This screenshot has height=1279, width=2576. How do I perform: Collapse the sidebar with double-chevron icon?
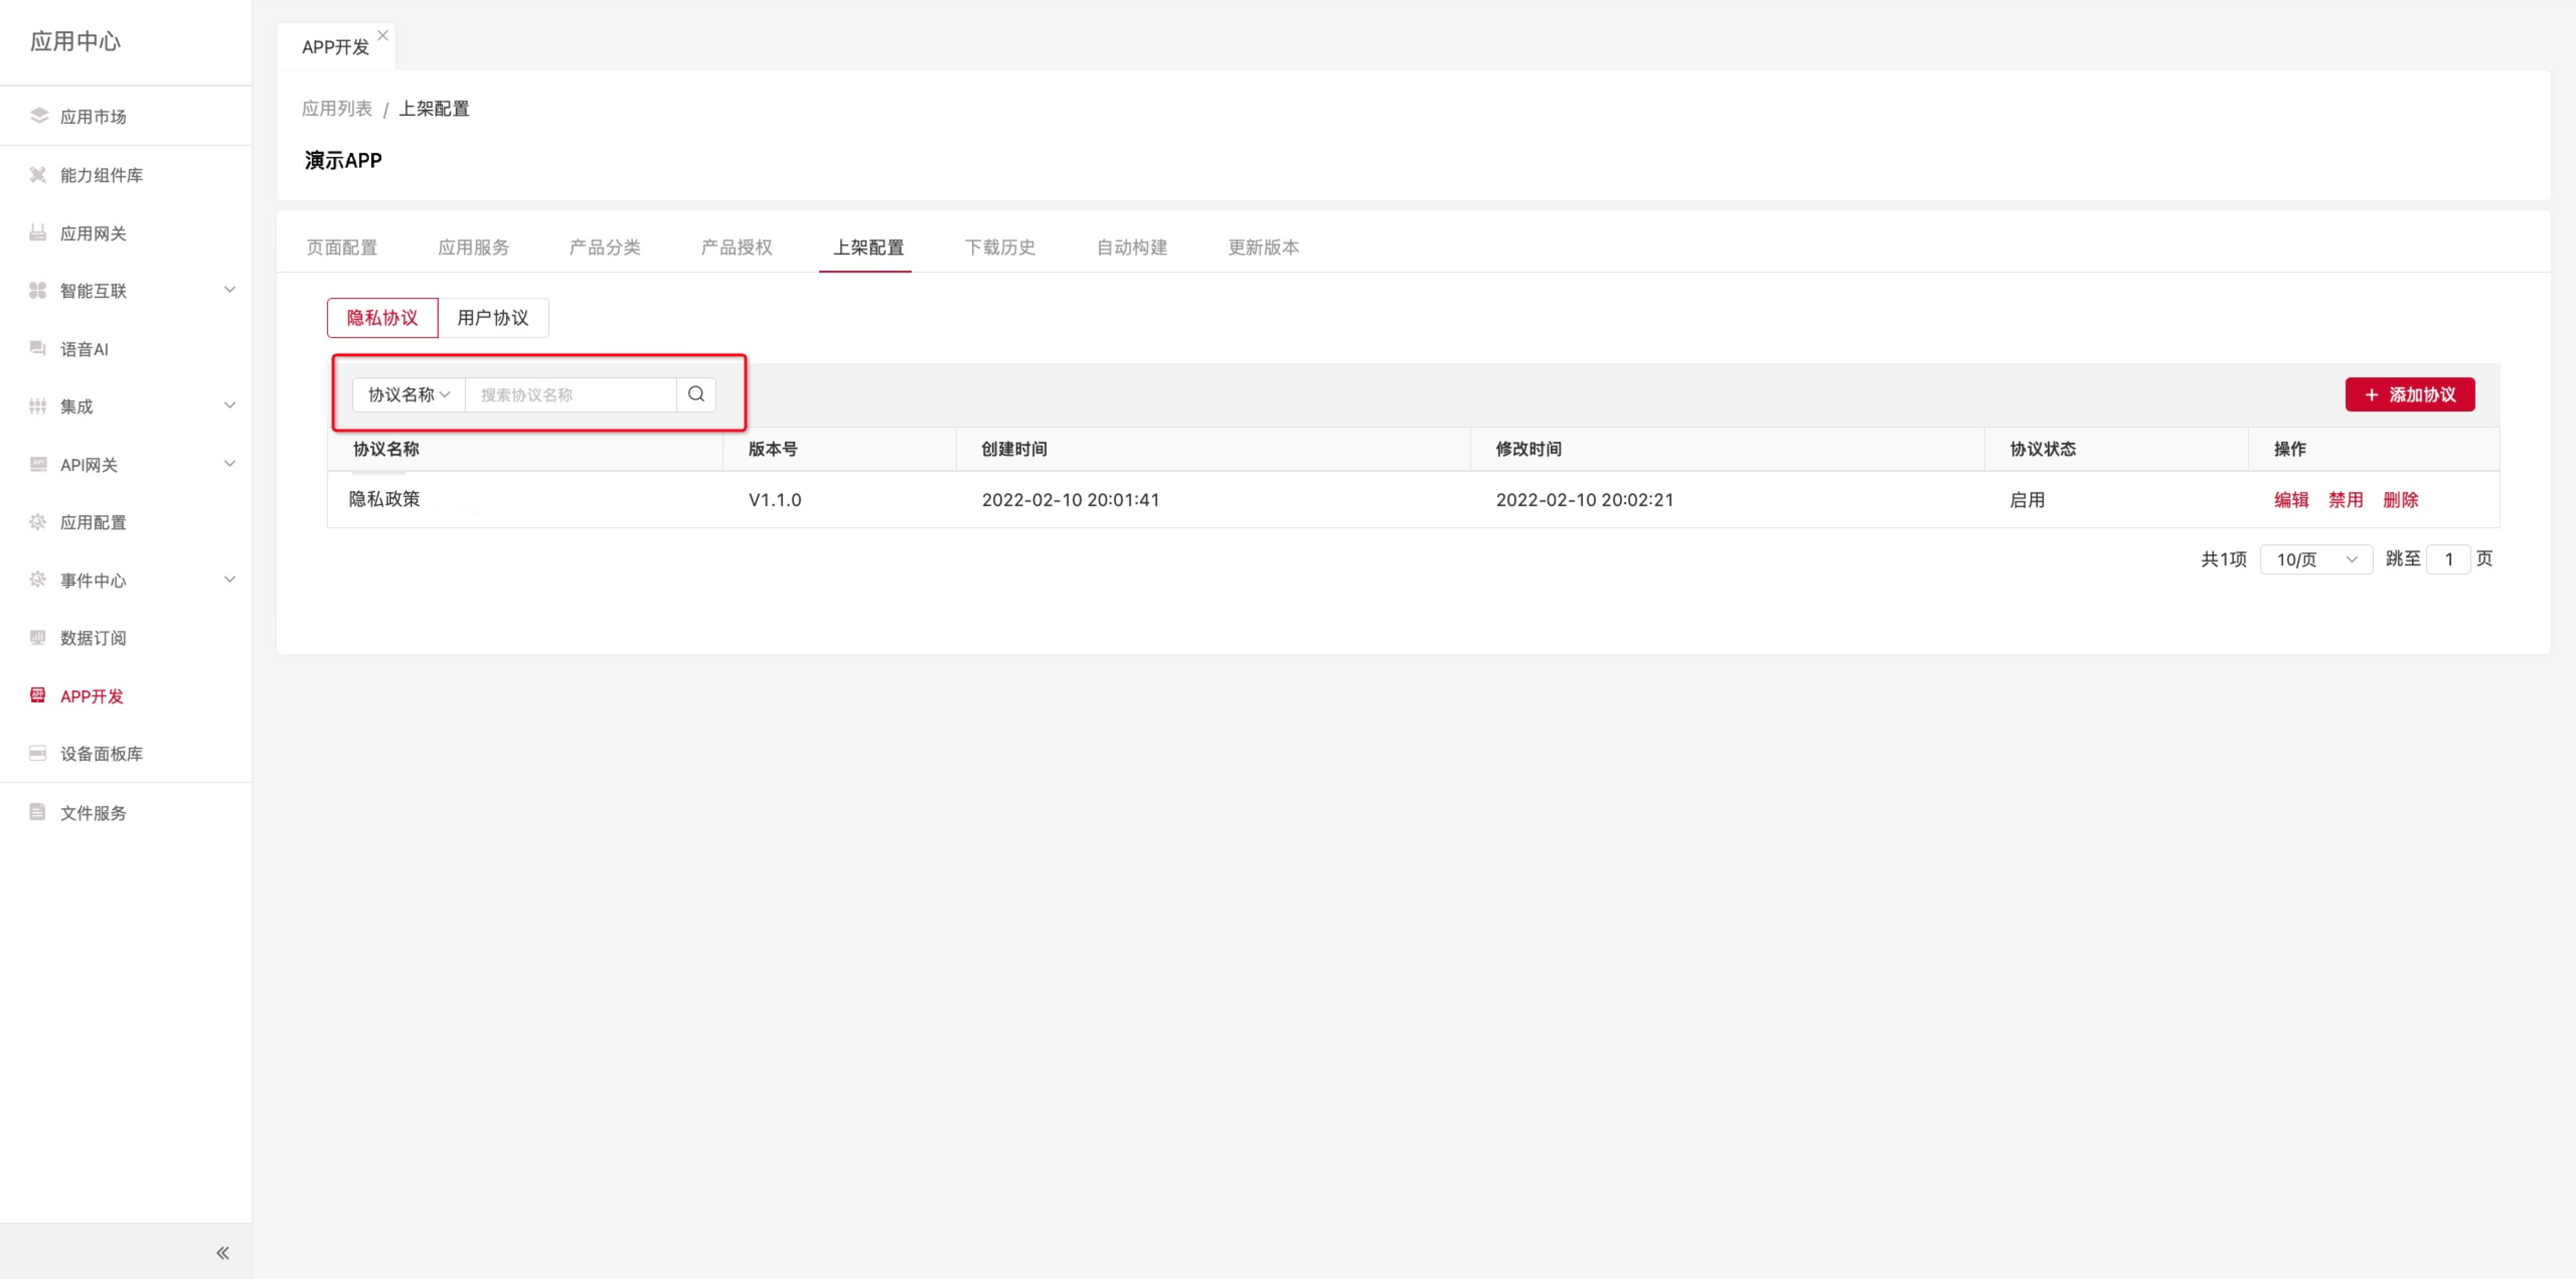pyautogui.click(x=222, y=1252)
